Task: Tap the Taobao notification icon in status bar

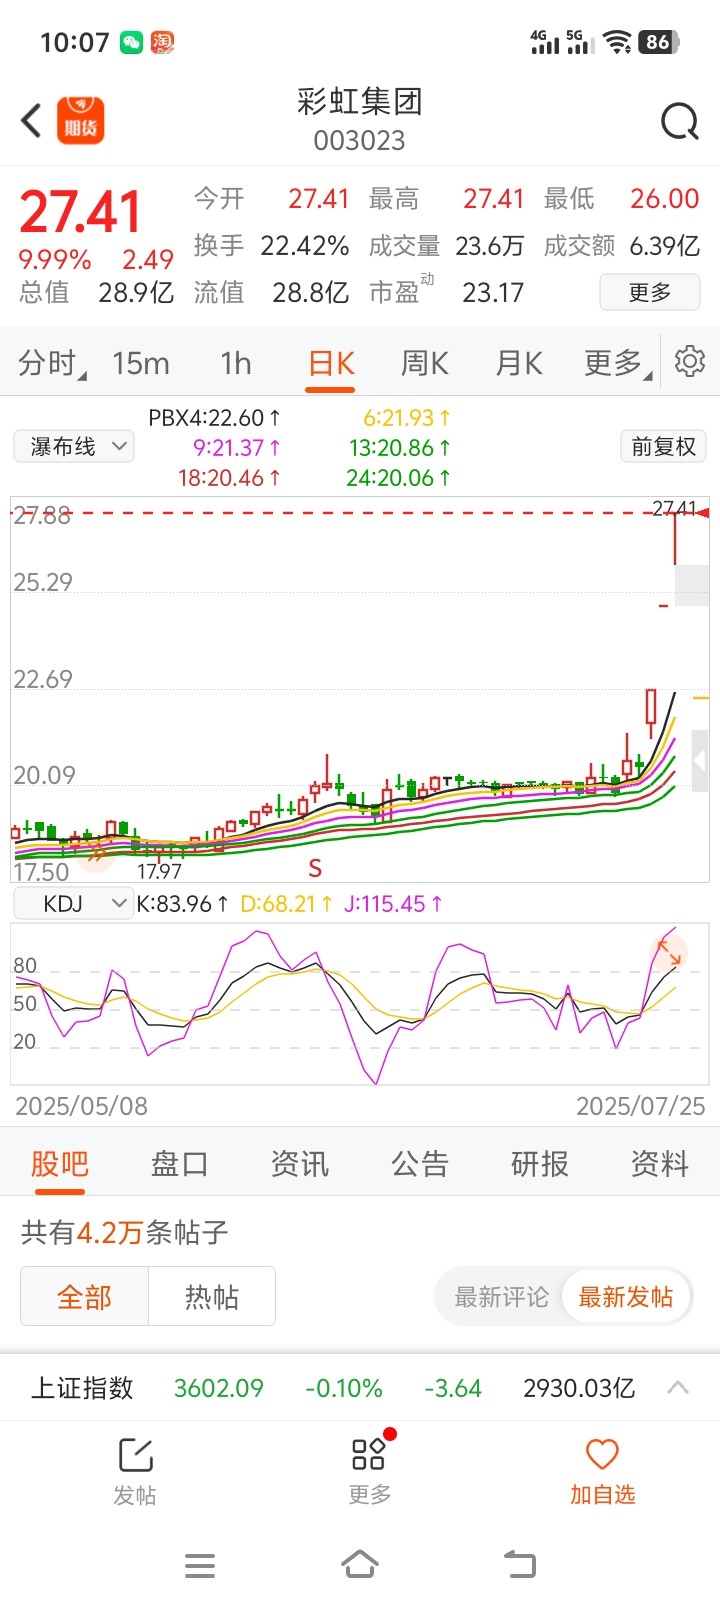Action: (x=162, y=42)
